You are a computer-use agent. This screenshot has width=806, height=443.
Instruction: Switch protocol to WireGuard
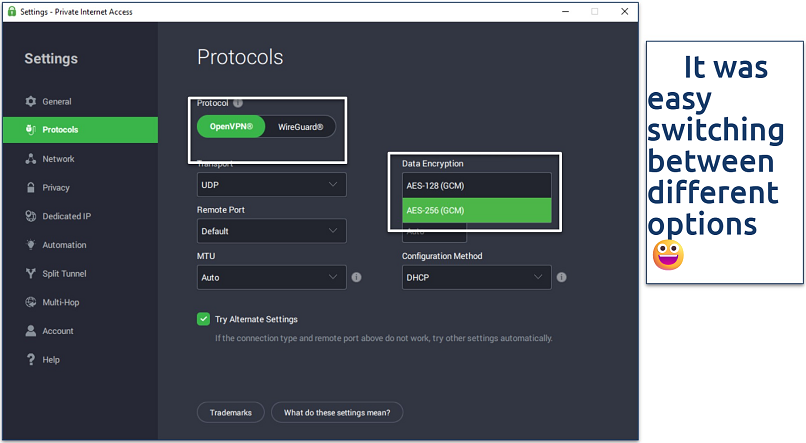click(301, 126)
